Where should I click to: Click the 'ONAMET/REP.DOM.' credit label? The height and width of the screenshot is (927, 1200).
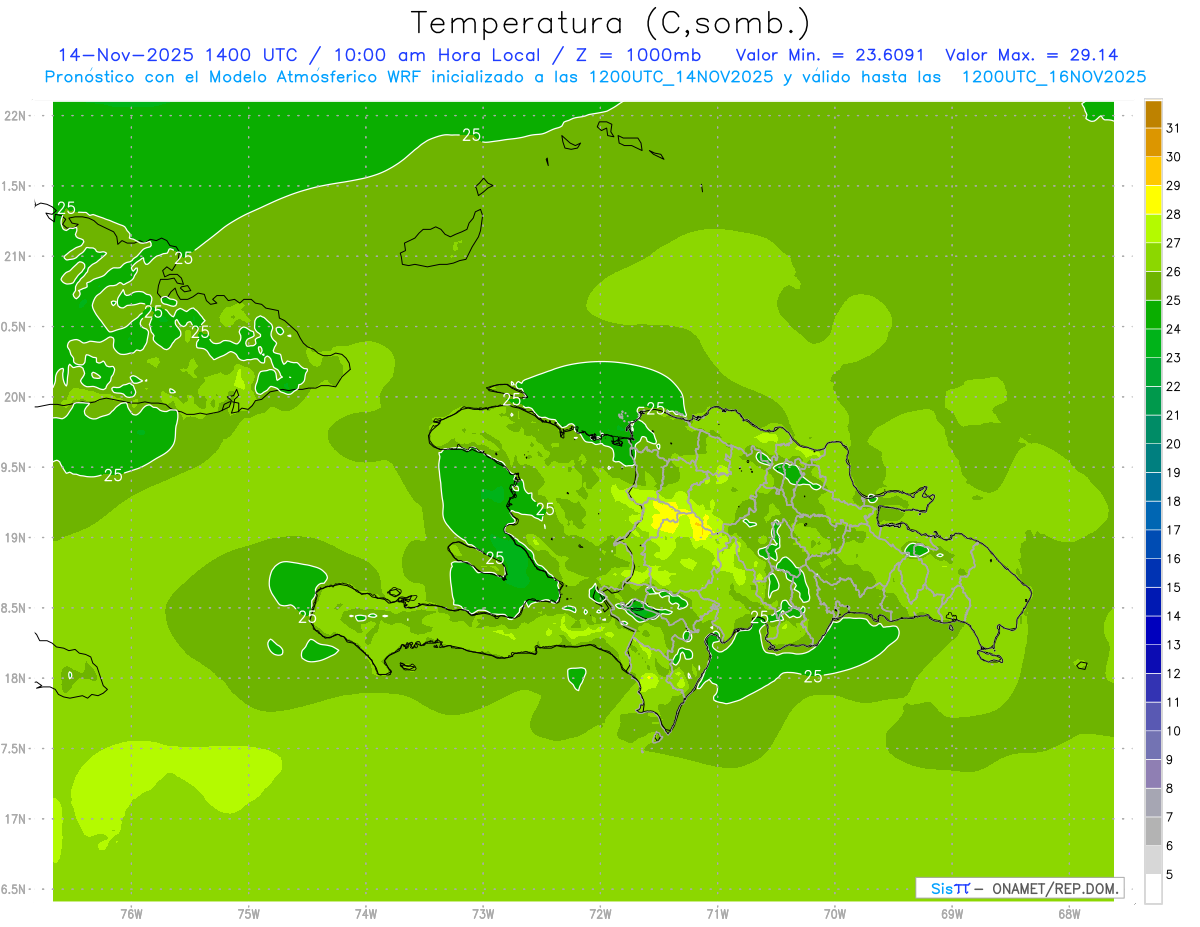point(1055,888)
